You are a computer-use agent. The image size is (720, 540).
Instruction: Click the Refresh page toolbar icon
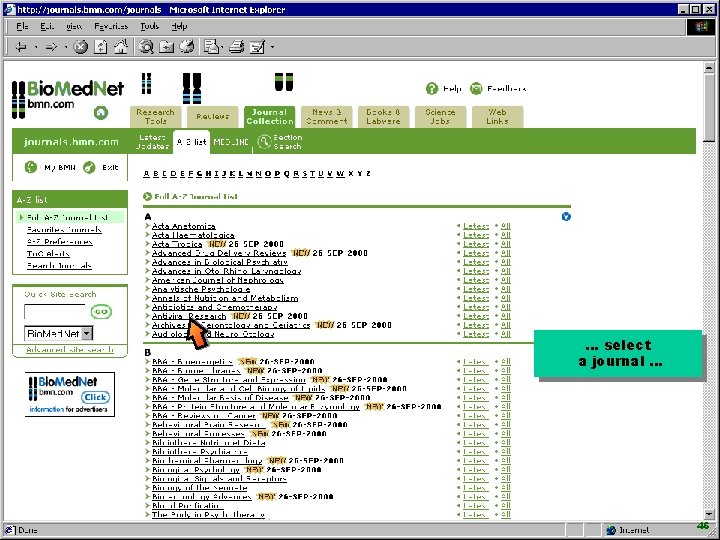point(101,47)
